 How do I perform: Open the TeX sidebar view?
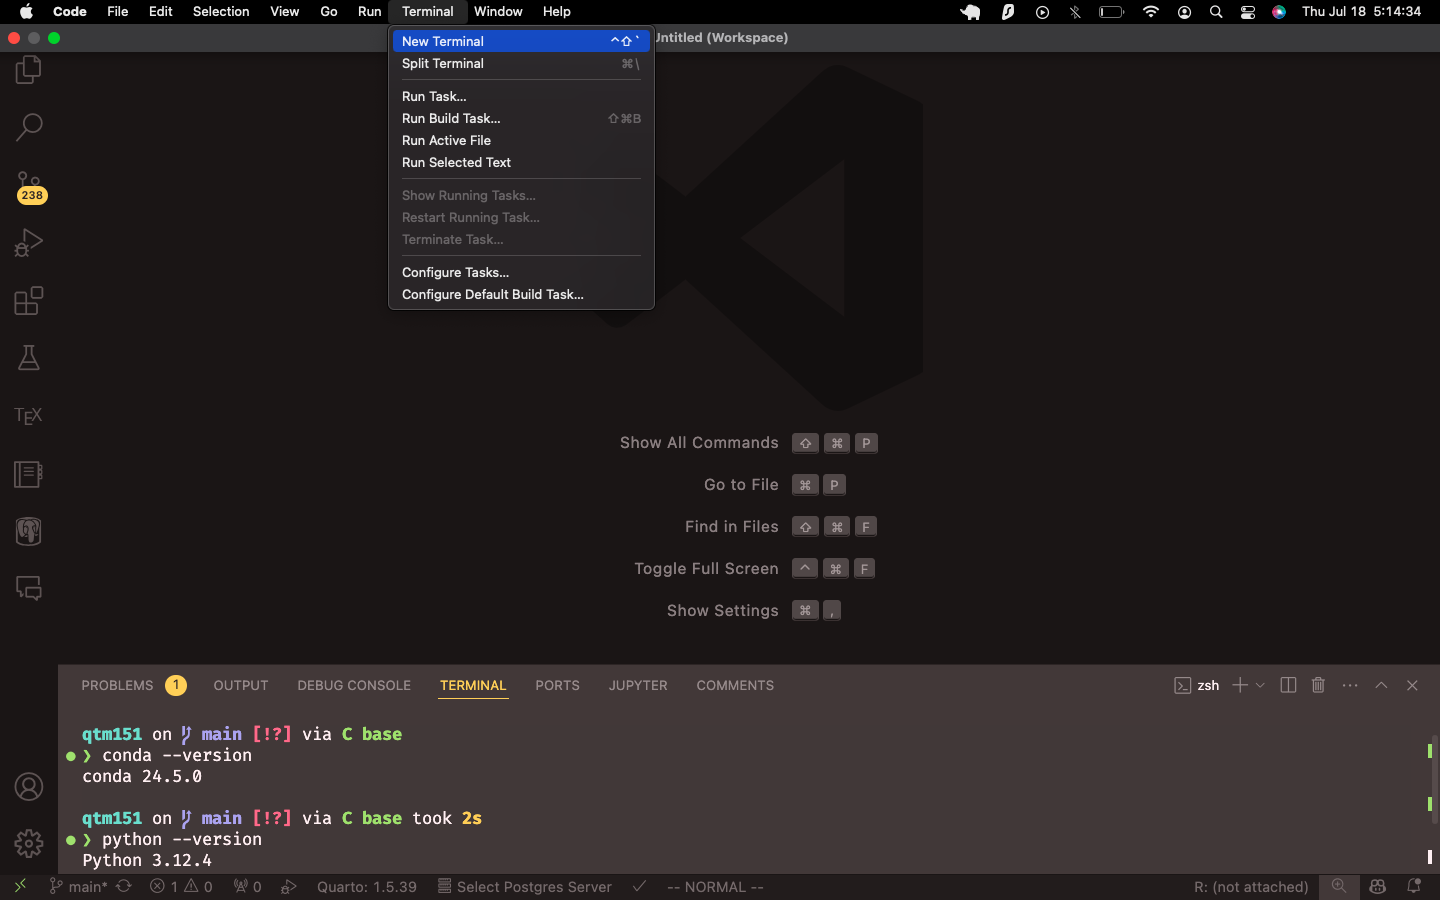(x=29, y=416)
